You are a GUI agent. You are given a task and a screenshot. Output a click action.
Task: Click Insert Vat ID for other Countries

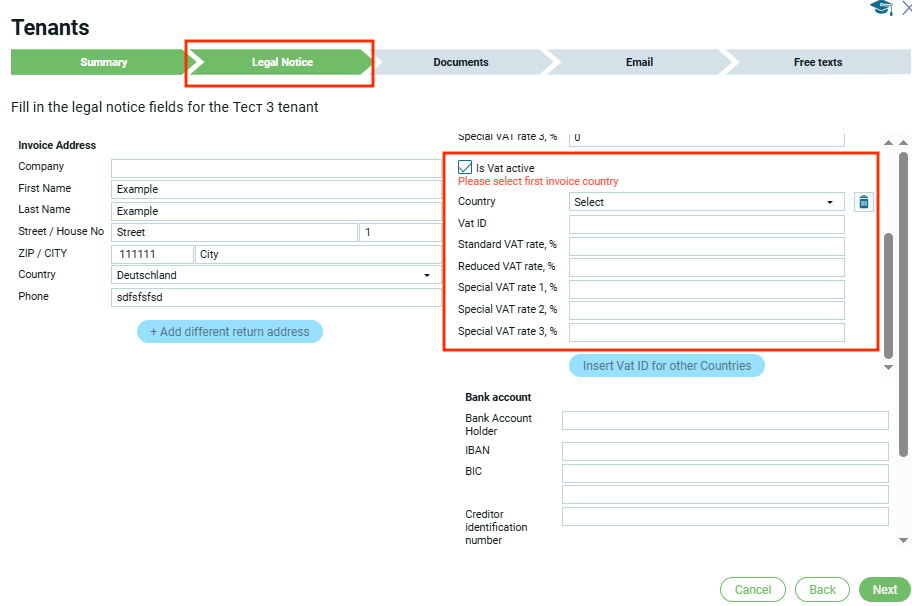click(666, 366)
